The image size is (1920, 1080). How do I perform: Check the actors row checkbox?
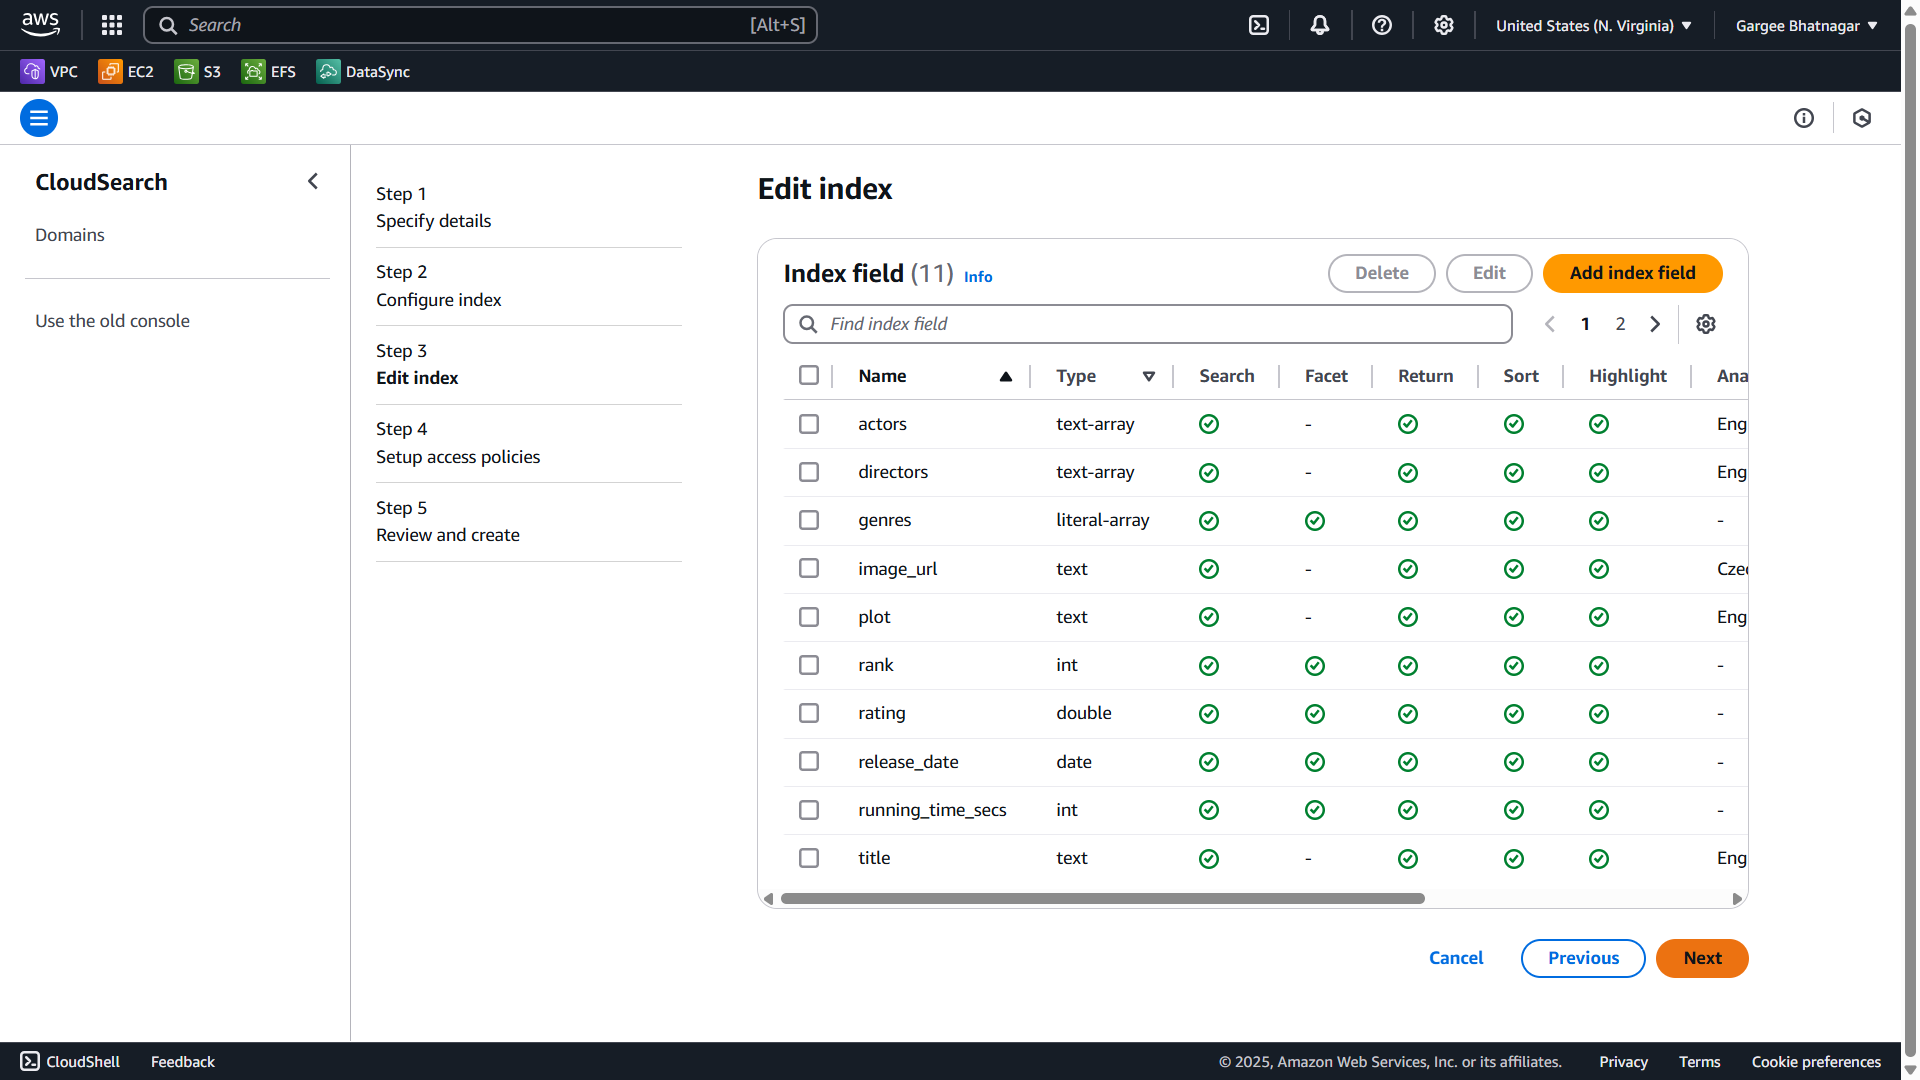click(809, 424)
